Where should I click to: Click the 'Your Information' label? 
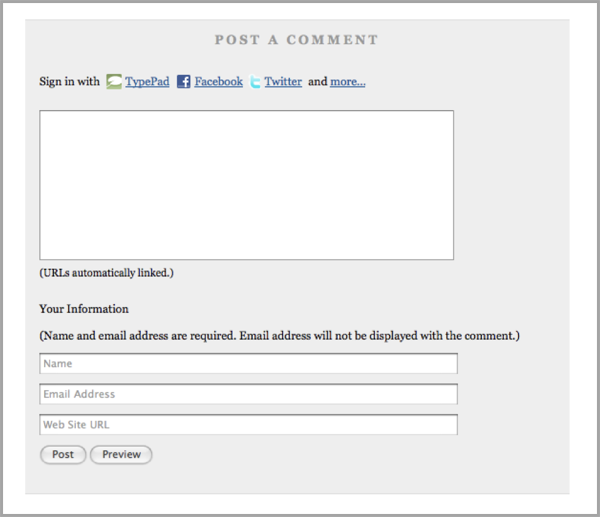click(x=84, y=309)
